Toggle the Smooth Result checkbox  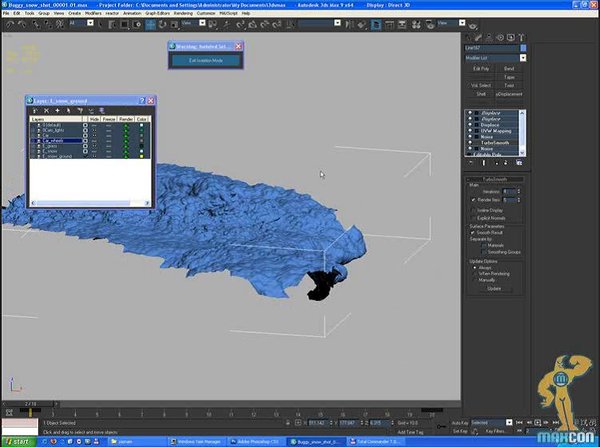click(473, 233)
